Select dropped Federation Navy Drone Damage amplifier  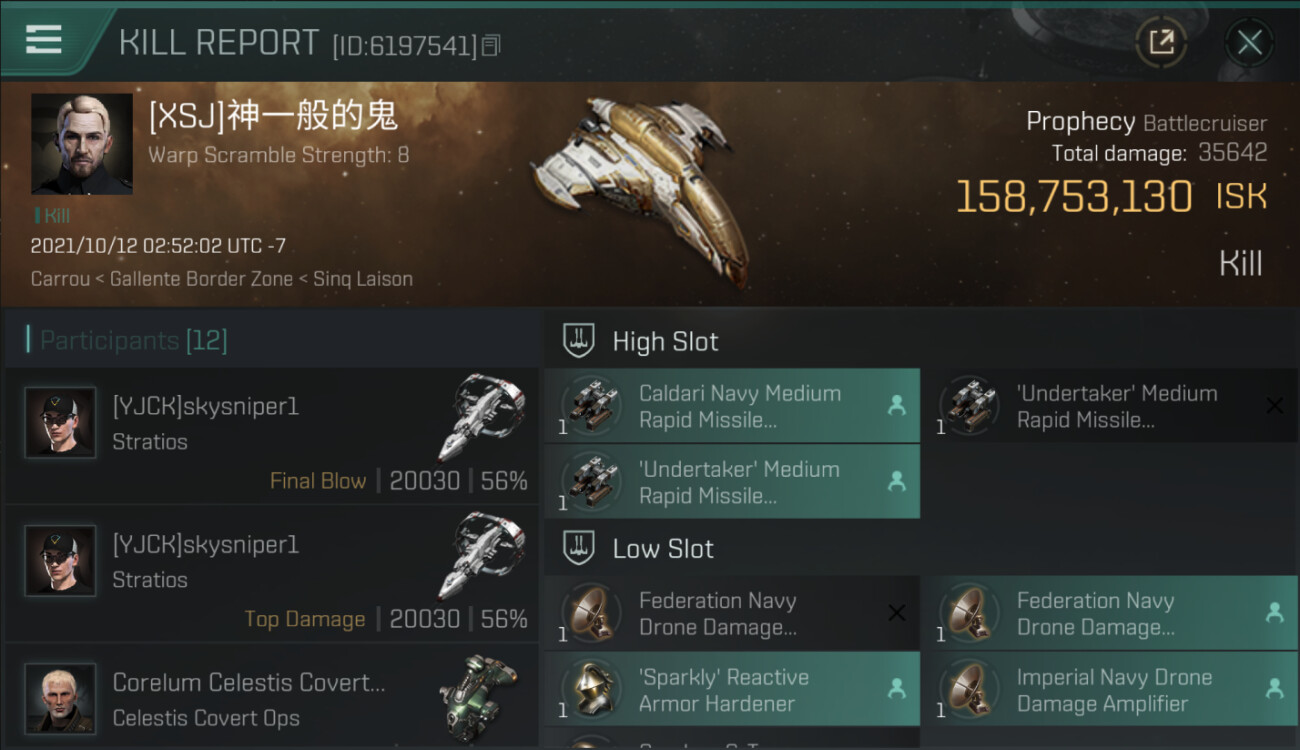(x=1109, y=614)
